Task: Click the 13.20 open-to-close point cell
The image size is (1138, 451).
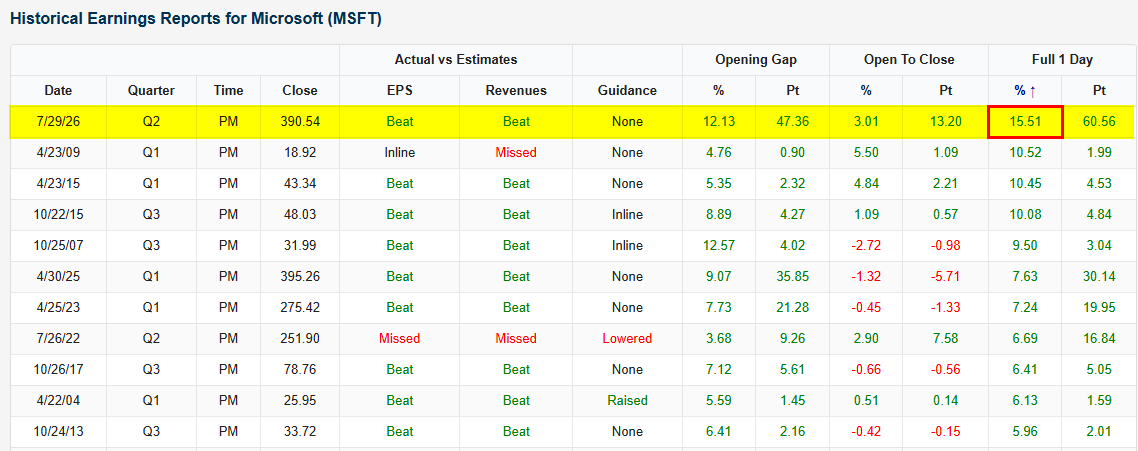Action: coord(947,121)
